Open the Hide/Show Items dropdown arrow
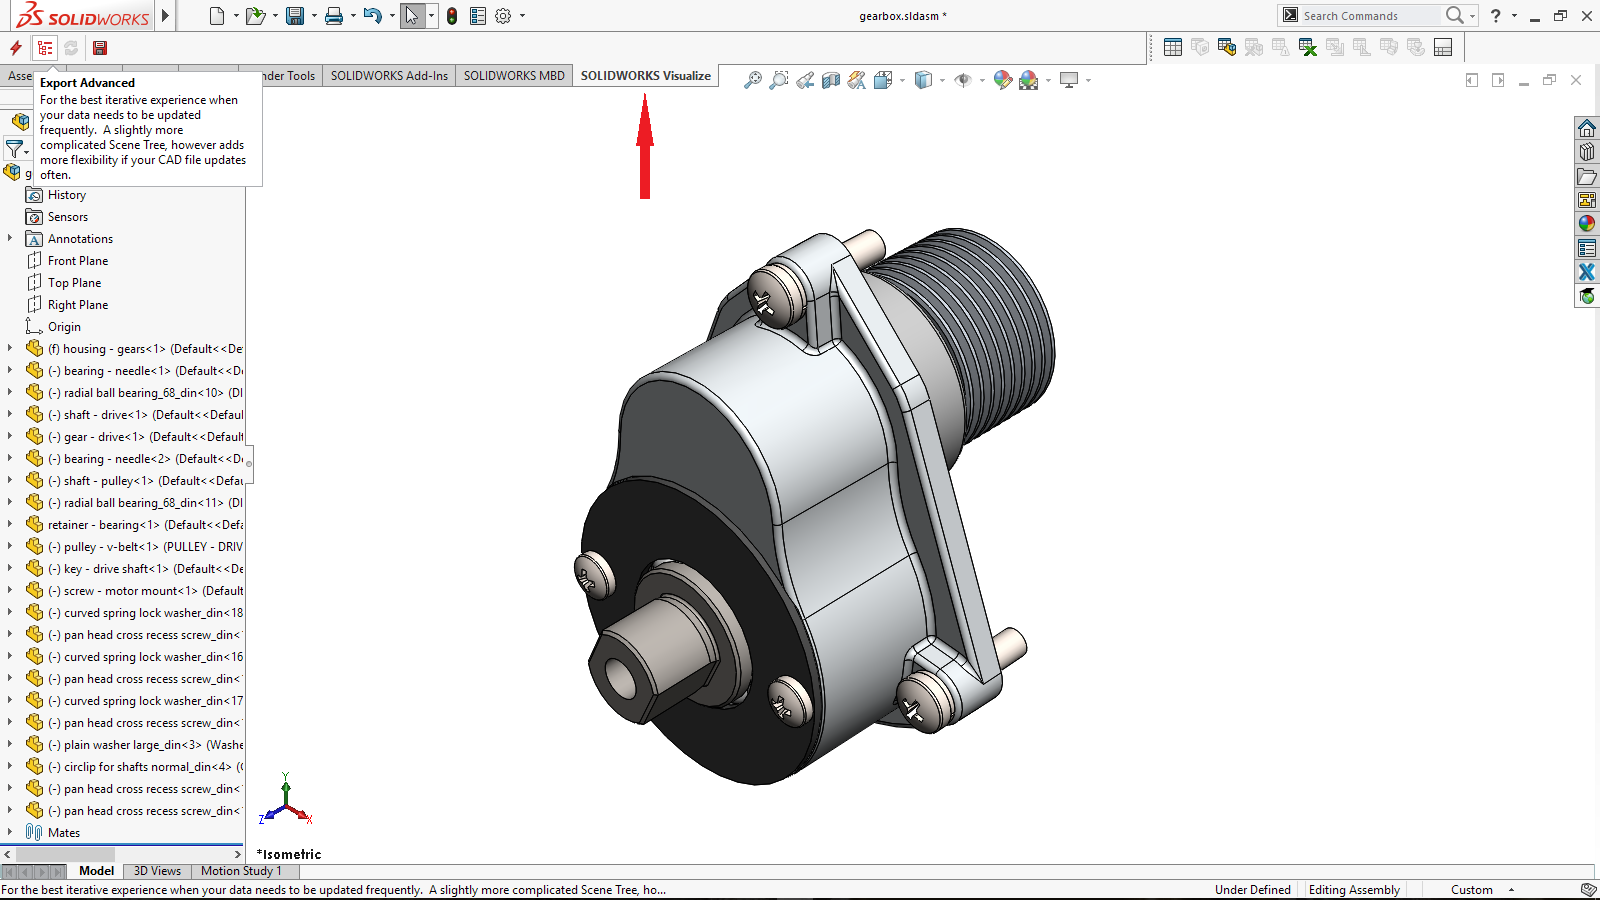The height and width of the screenshot is (900, 1600). coord(982,80)
